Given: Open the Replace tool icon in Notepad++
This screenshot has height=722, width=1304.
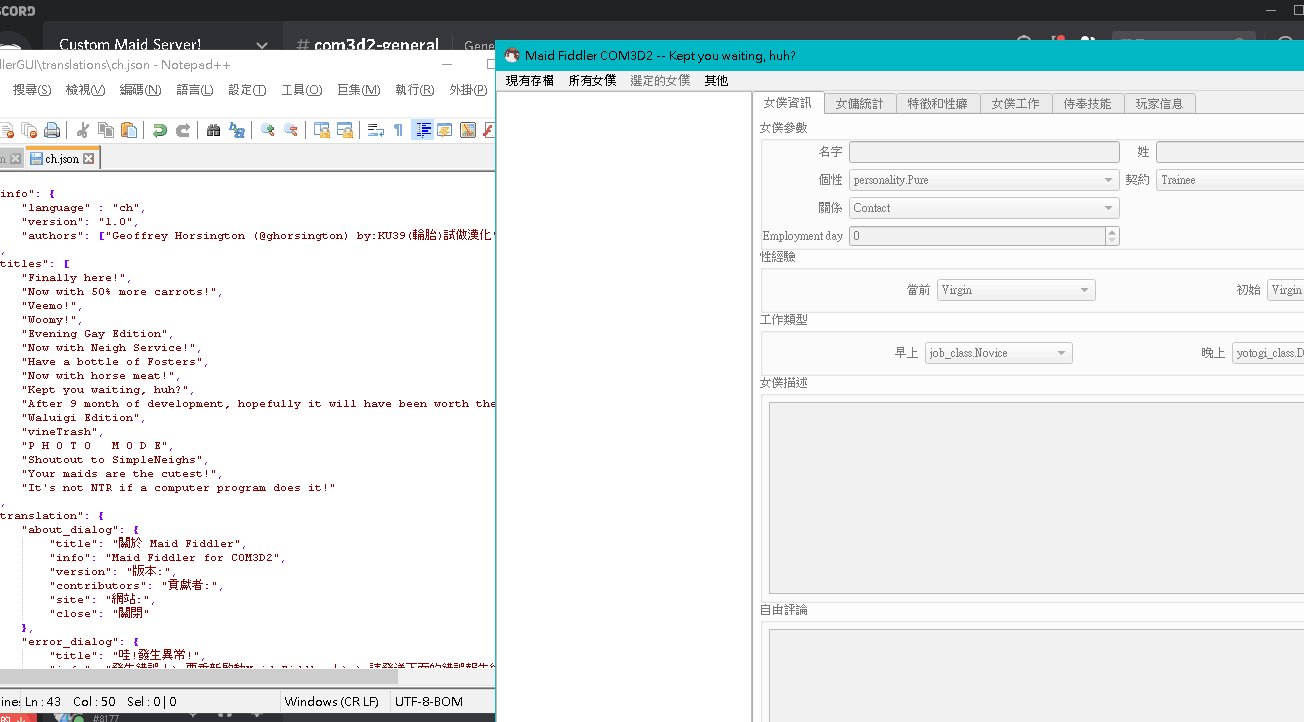Looking at the screenshot, I should click(237, 130).
